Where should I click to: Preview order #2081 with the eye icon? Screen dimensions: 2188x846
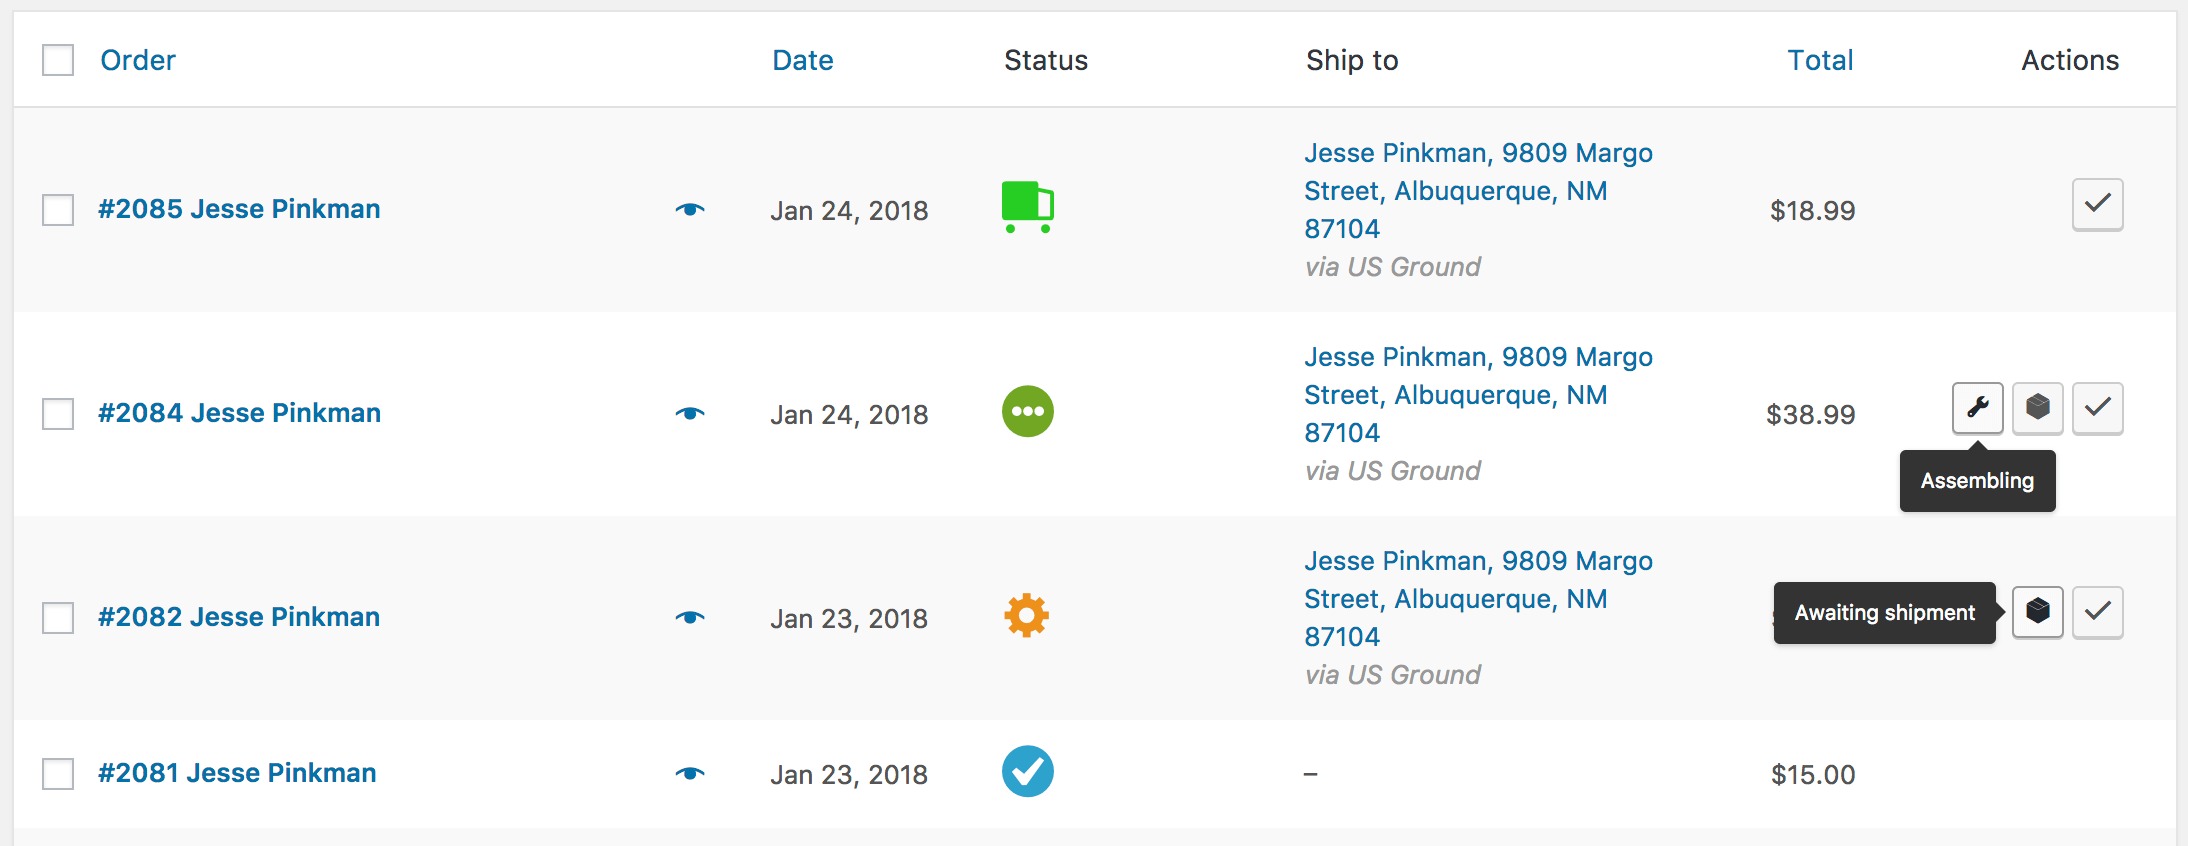pyautogui.click(x=691, y=772)
